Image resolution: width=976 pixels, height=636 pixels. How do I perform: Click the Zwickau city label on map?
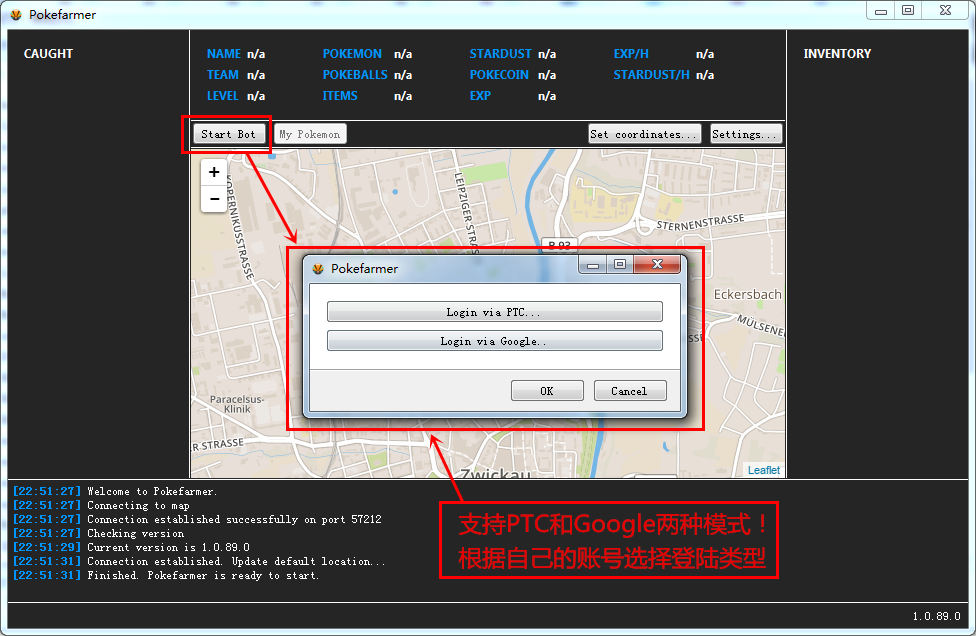click(493, 475)
